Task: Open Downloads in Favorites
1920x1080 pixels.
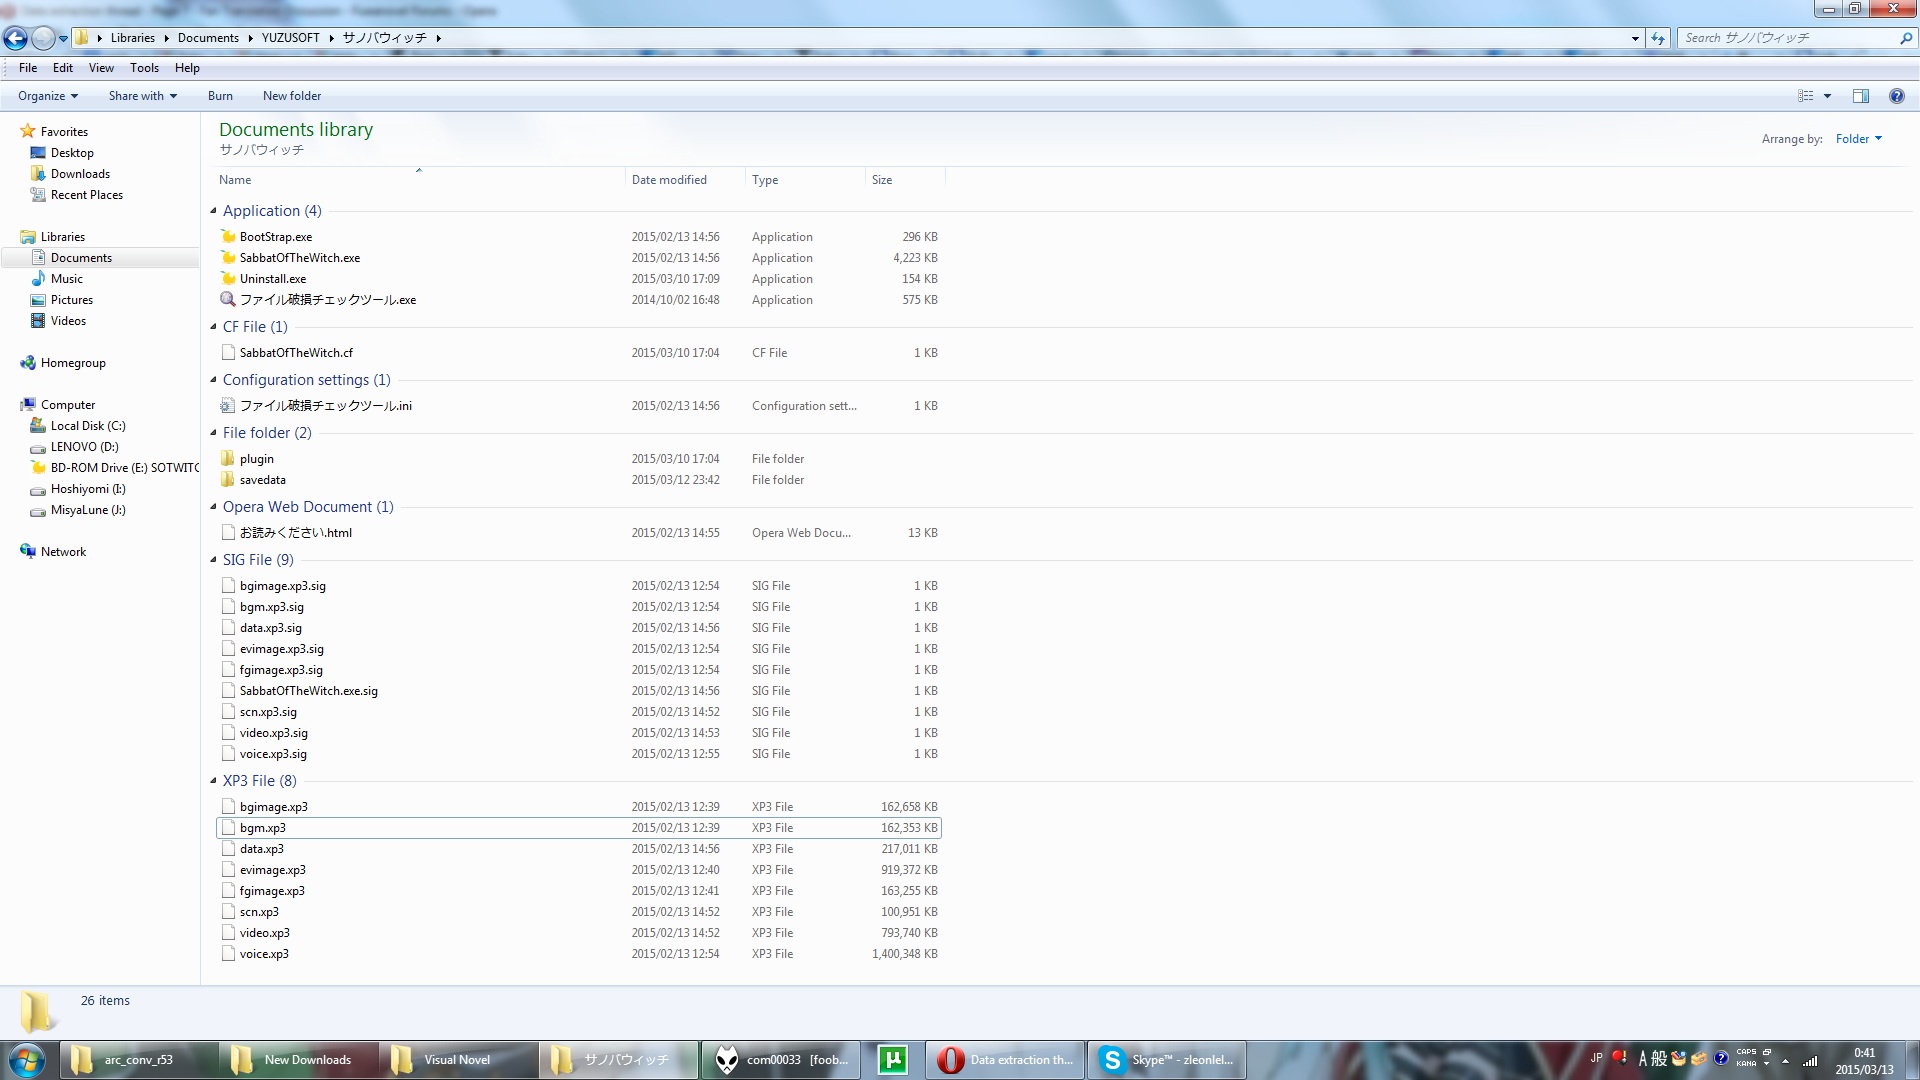Action: pos(80,174)
